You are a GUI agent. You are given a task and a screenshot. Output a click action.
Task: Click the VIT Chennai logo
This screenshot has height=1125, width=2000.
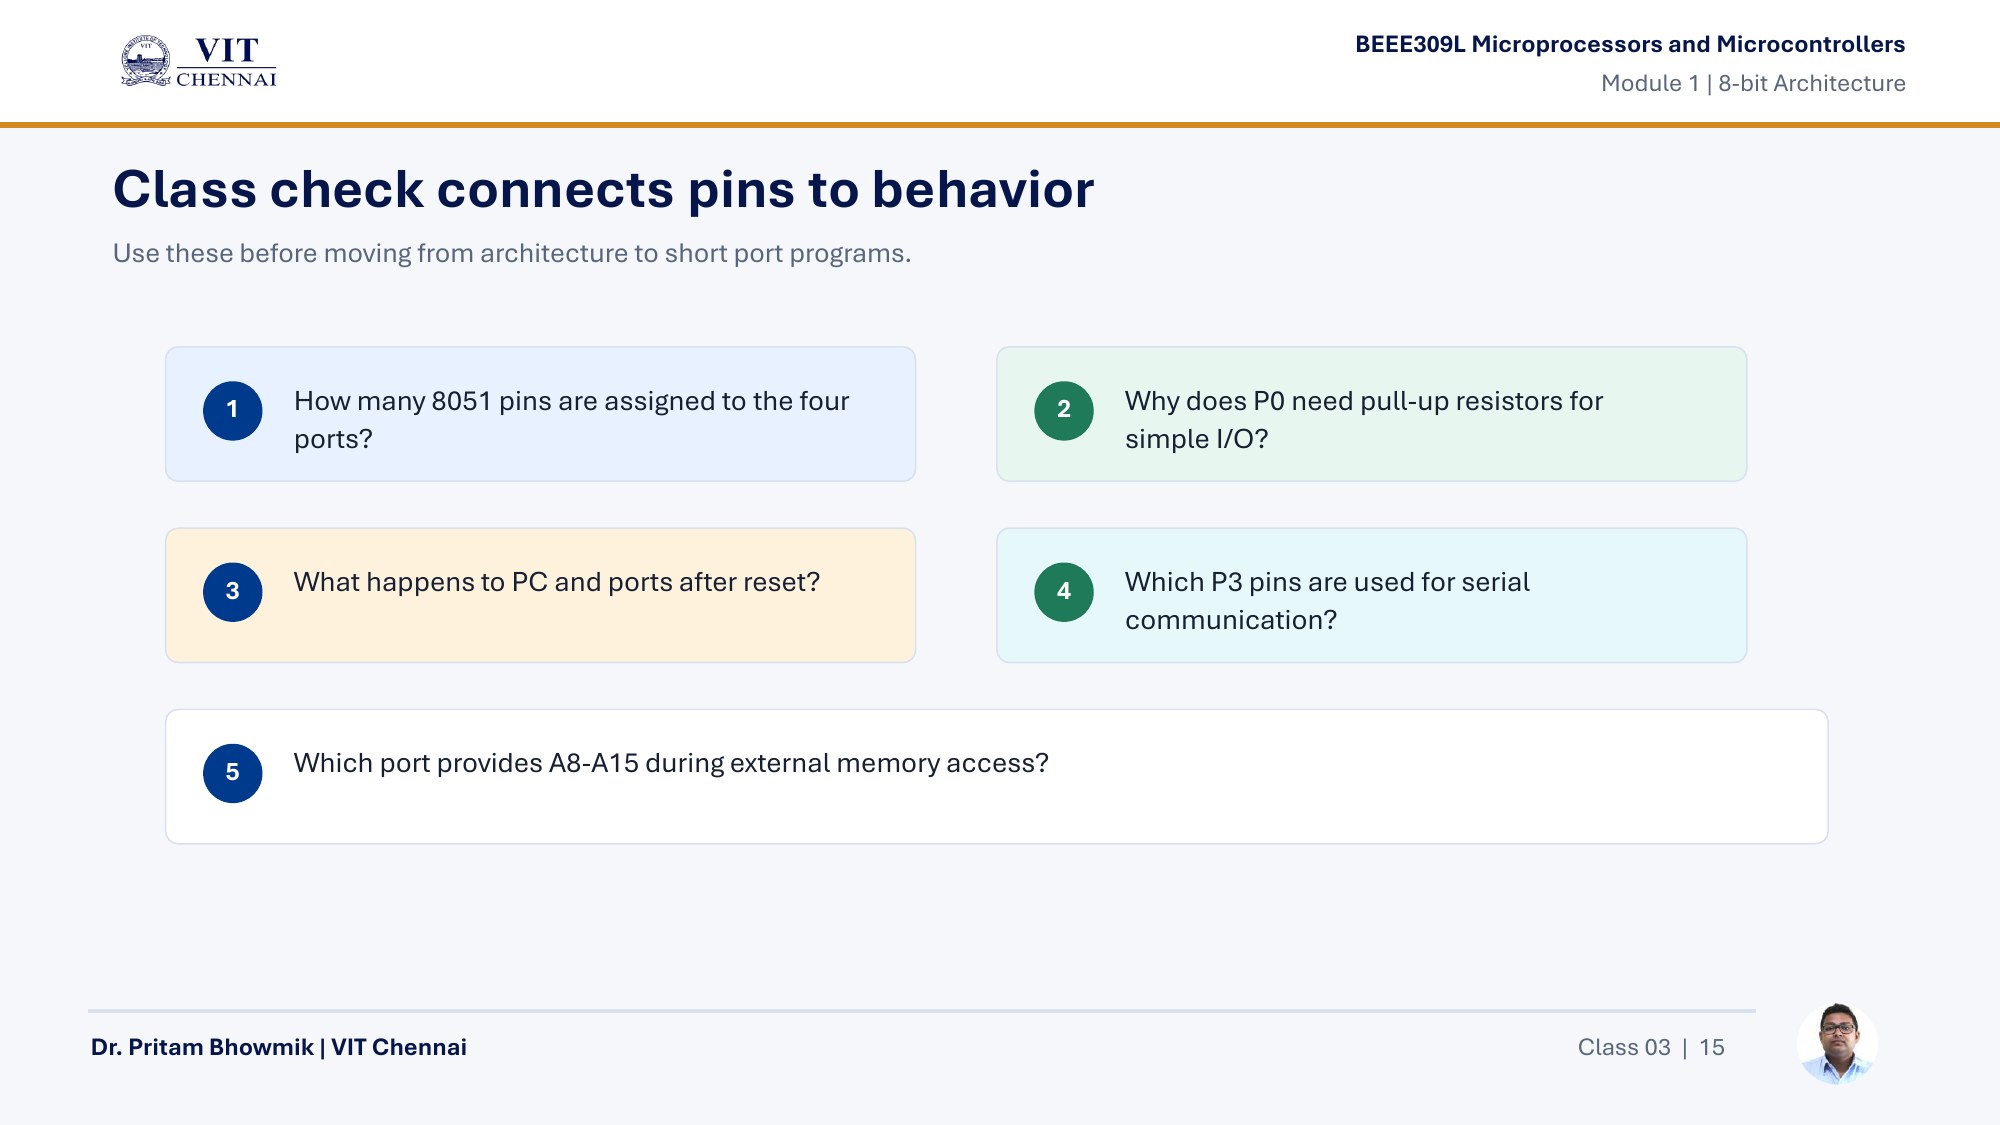(198, 62)
